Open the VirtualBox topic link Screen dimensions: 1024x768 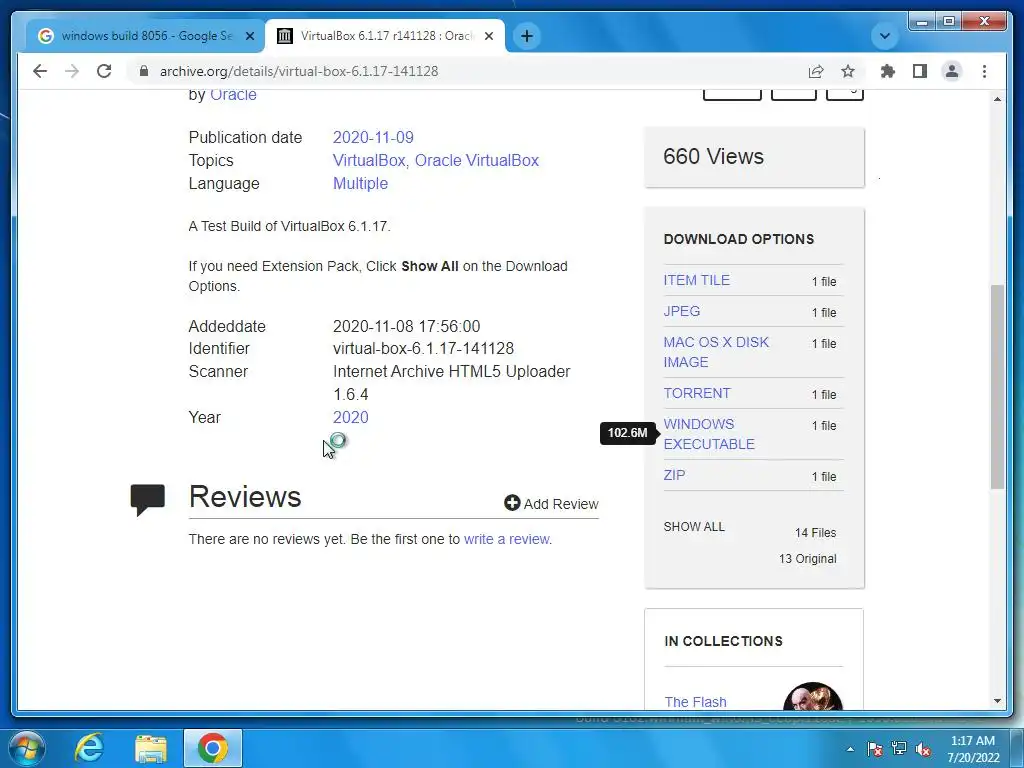(370, 161)
